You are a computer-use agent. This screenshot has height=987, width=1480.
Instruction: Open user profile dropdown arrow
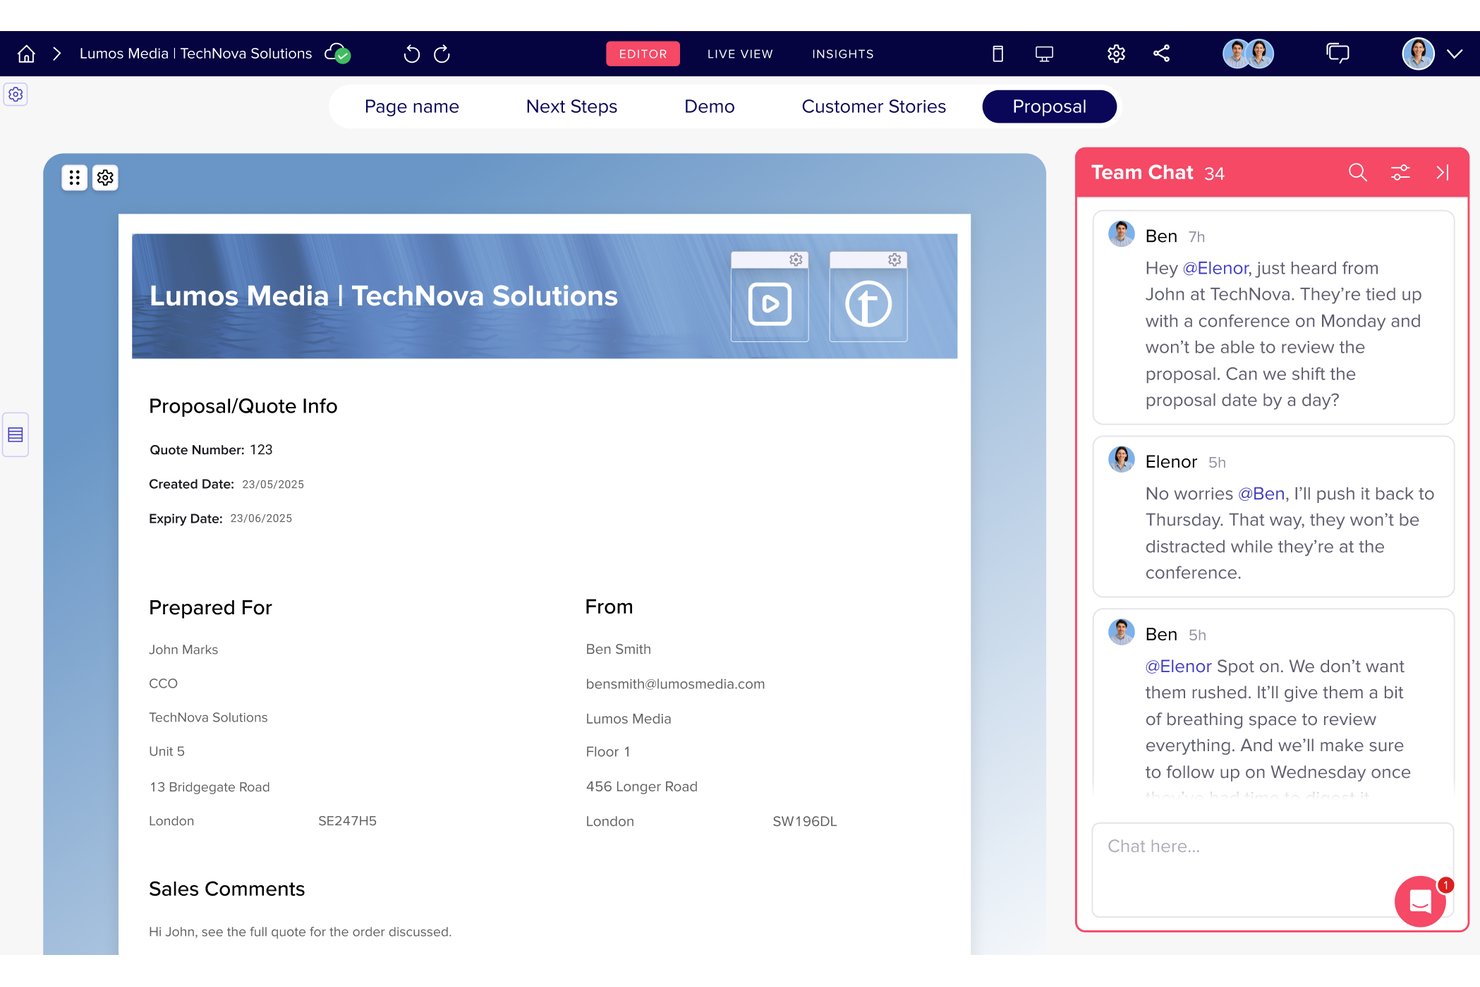click(x=1455, y=54)
